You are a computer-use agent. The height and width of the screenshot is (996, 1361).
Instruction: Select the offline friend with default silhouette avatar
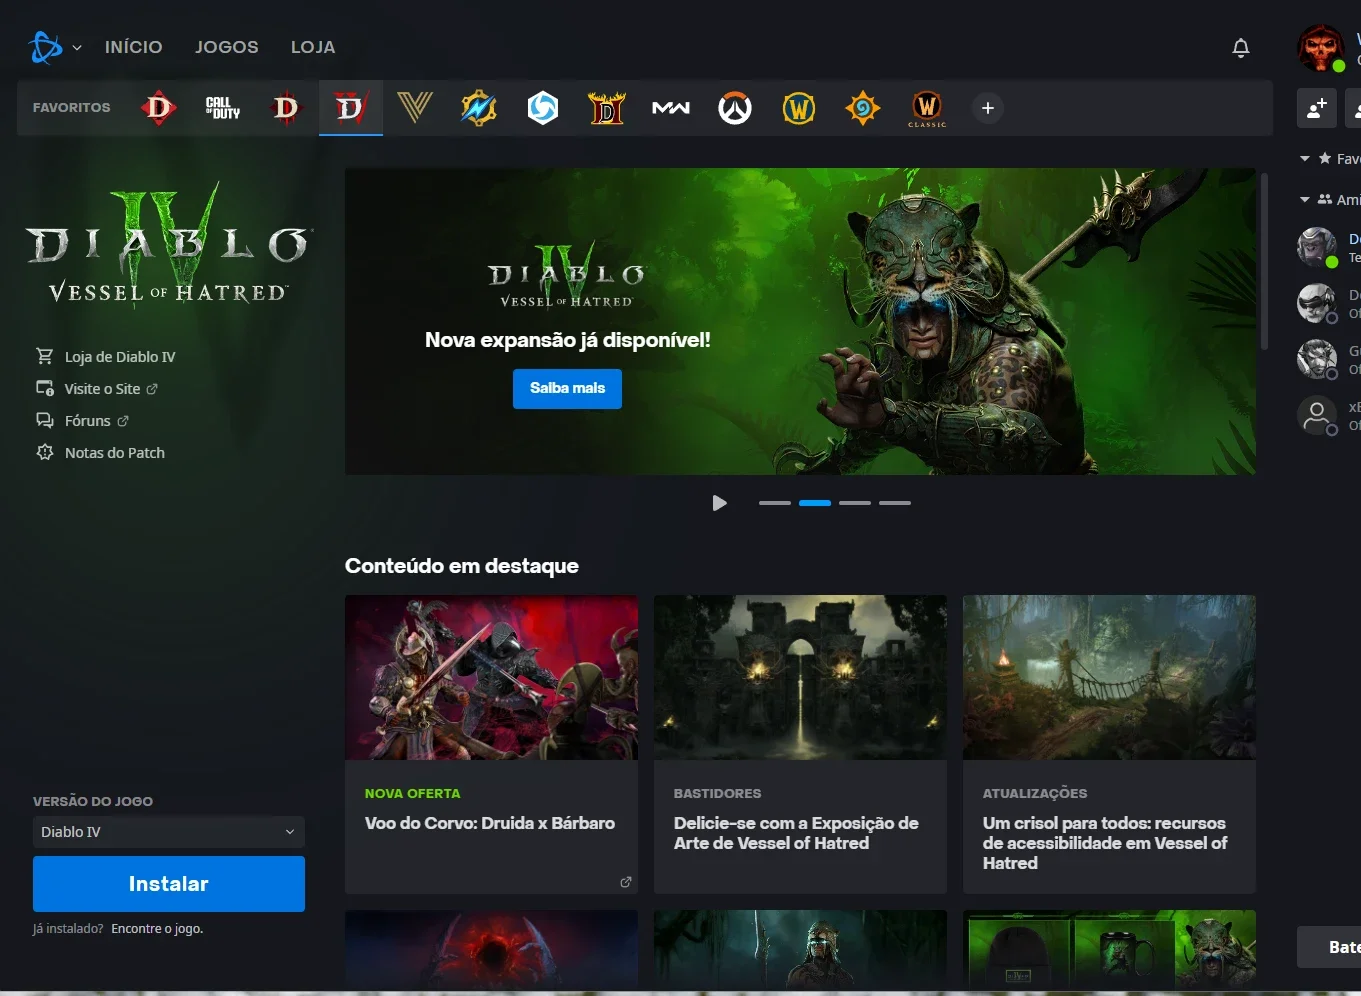pos(1317,414)
